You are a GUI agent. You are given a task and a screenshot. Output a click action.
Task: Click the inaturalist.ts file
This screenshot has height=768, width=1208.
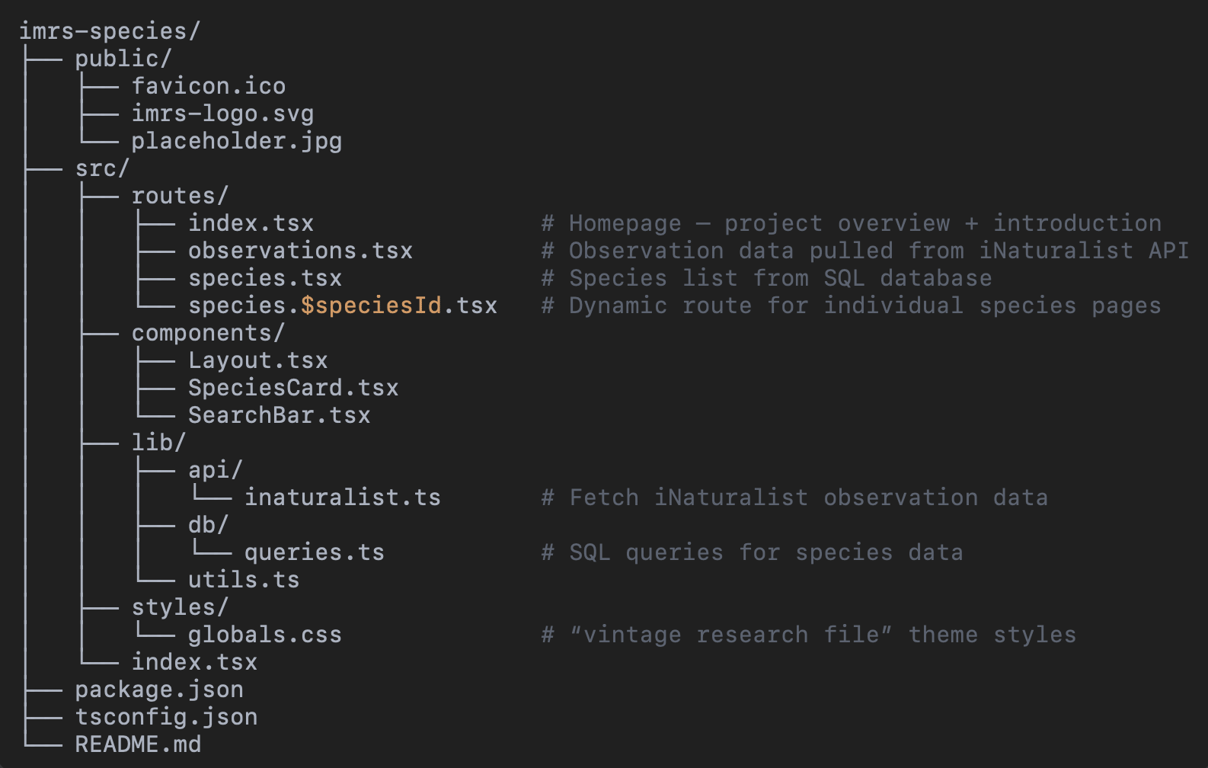342,498
